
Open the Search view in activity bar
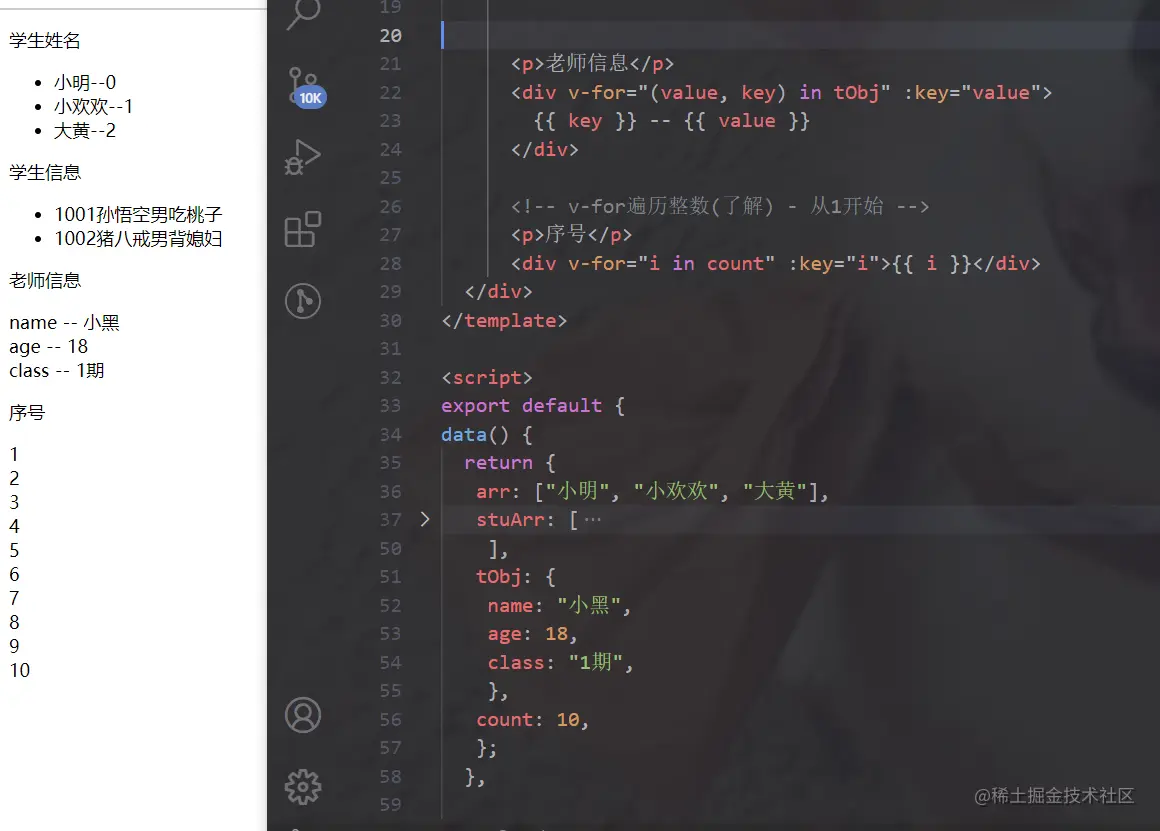coord(303,13)
